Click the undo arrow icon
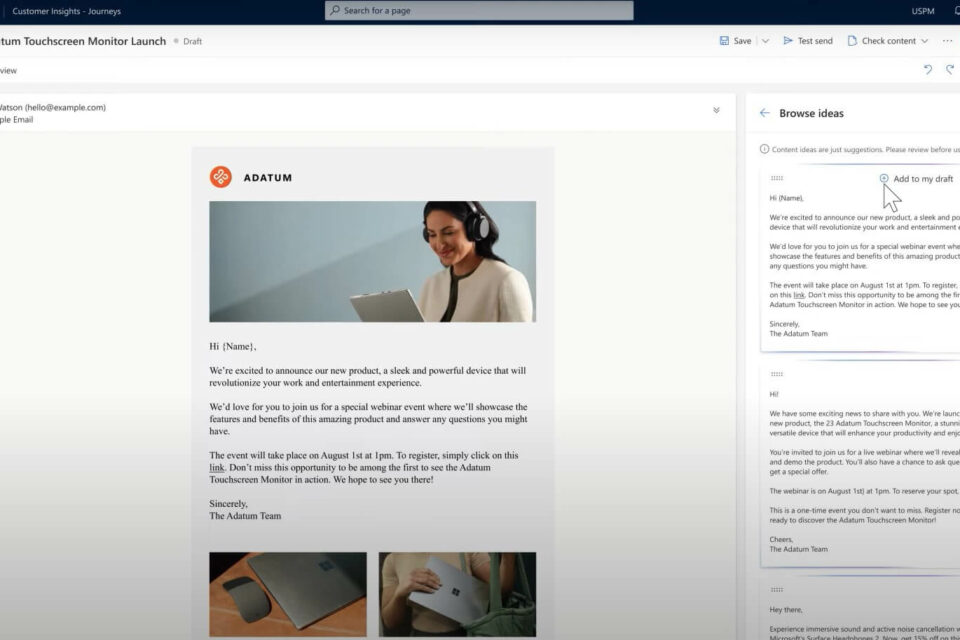 (x=928, y=70)
